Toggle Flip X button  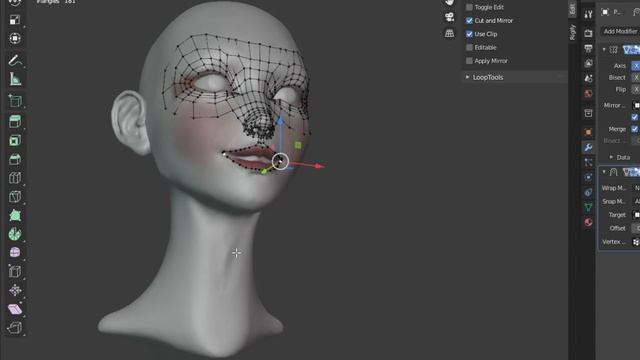point(636,89)
